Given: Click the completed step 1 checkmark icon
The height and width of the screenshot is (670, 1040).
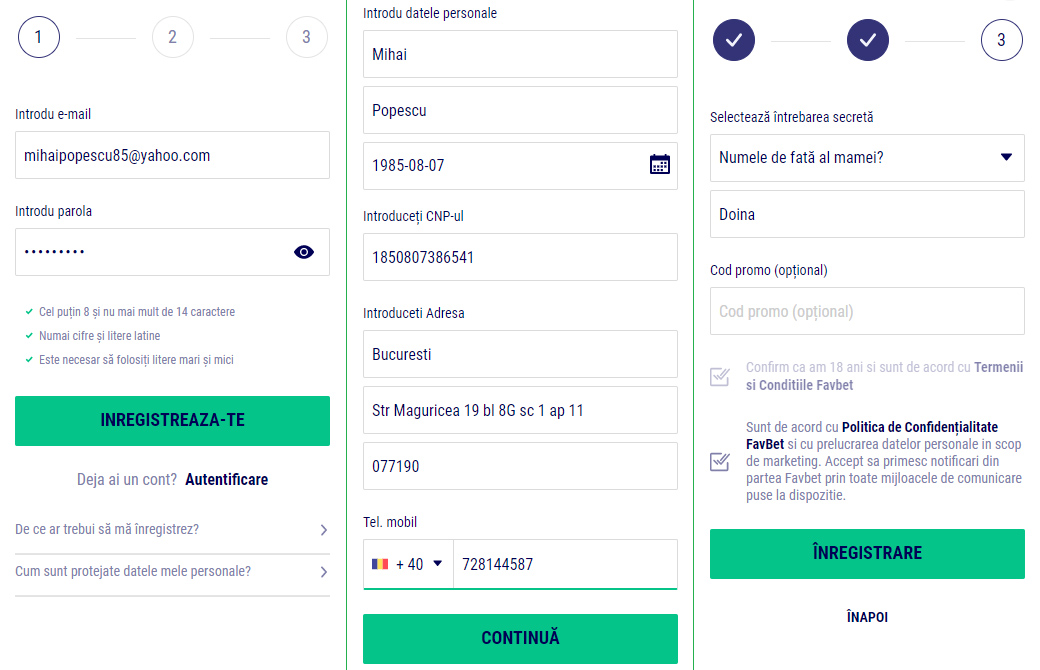Looking at the screenshot, I should [733, 40].
